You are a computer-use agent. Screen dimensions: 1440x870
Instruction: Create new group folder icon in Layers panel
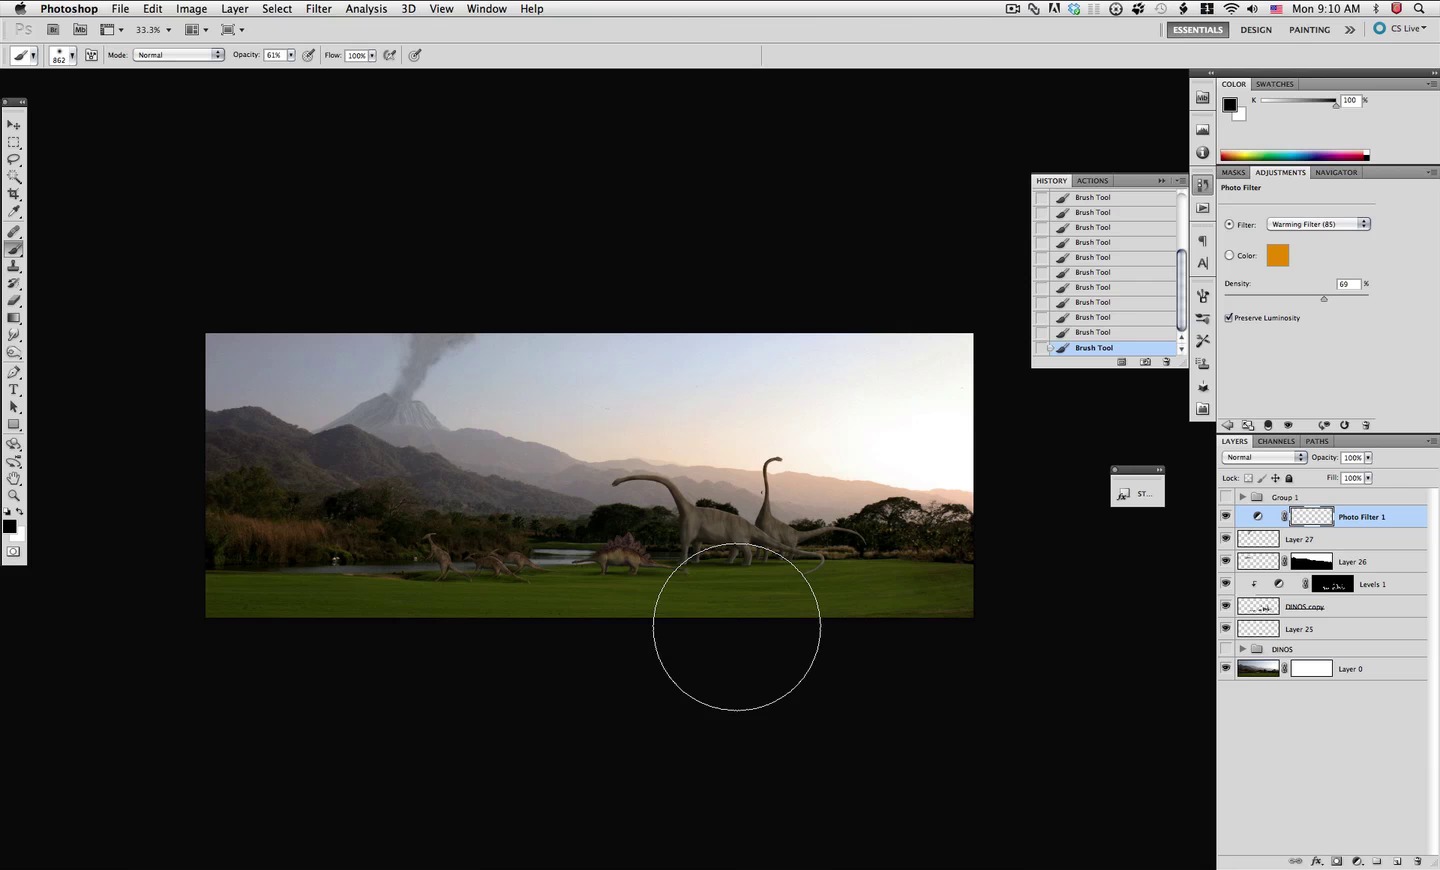coord(1377,861)
